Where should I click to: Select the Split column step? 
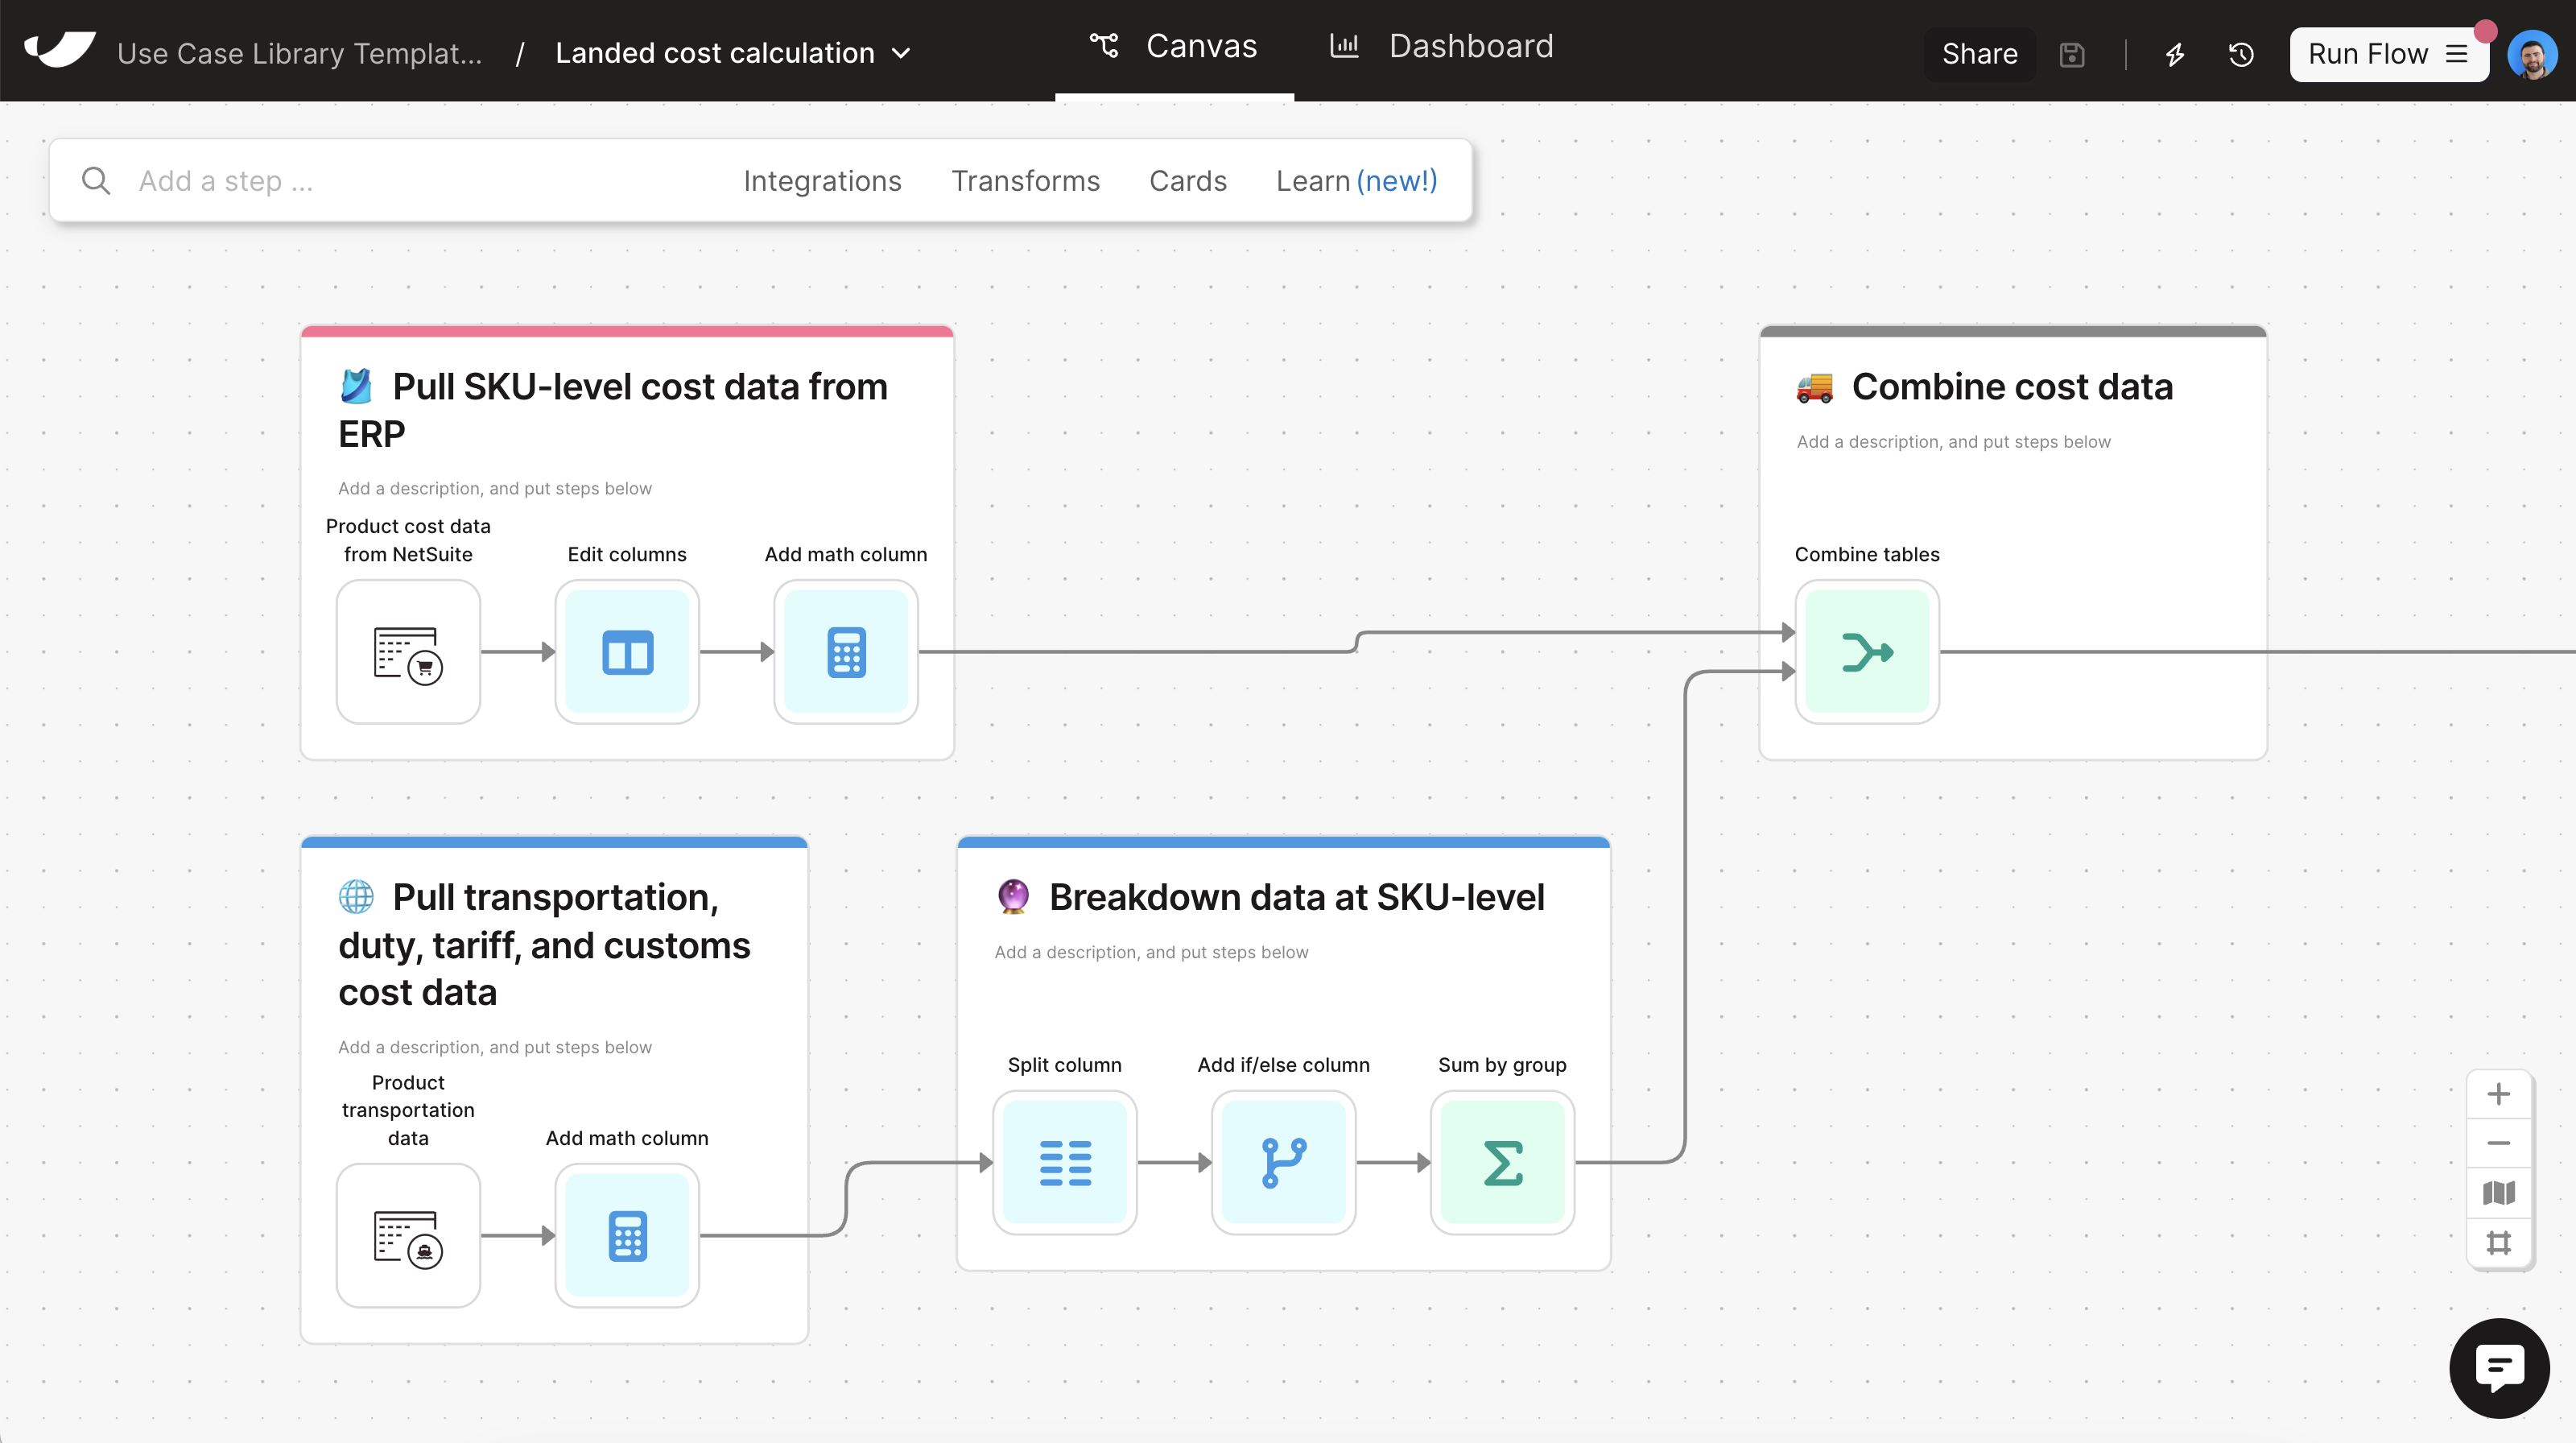[x=1065, y=1162]
